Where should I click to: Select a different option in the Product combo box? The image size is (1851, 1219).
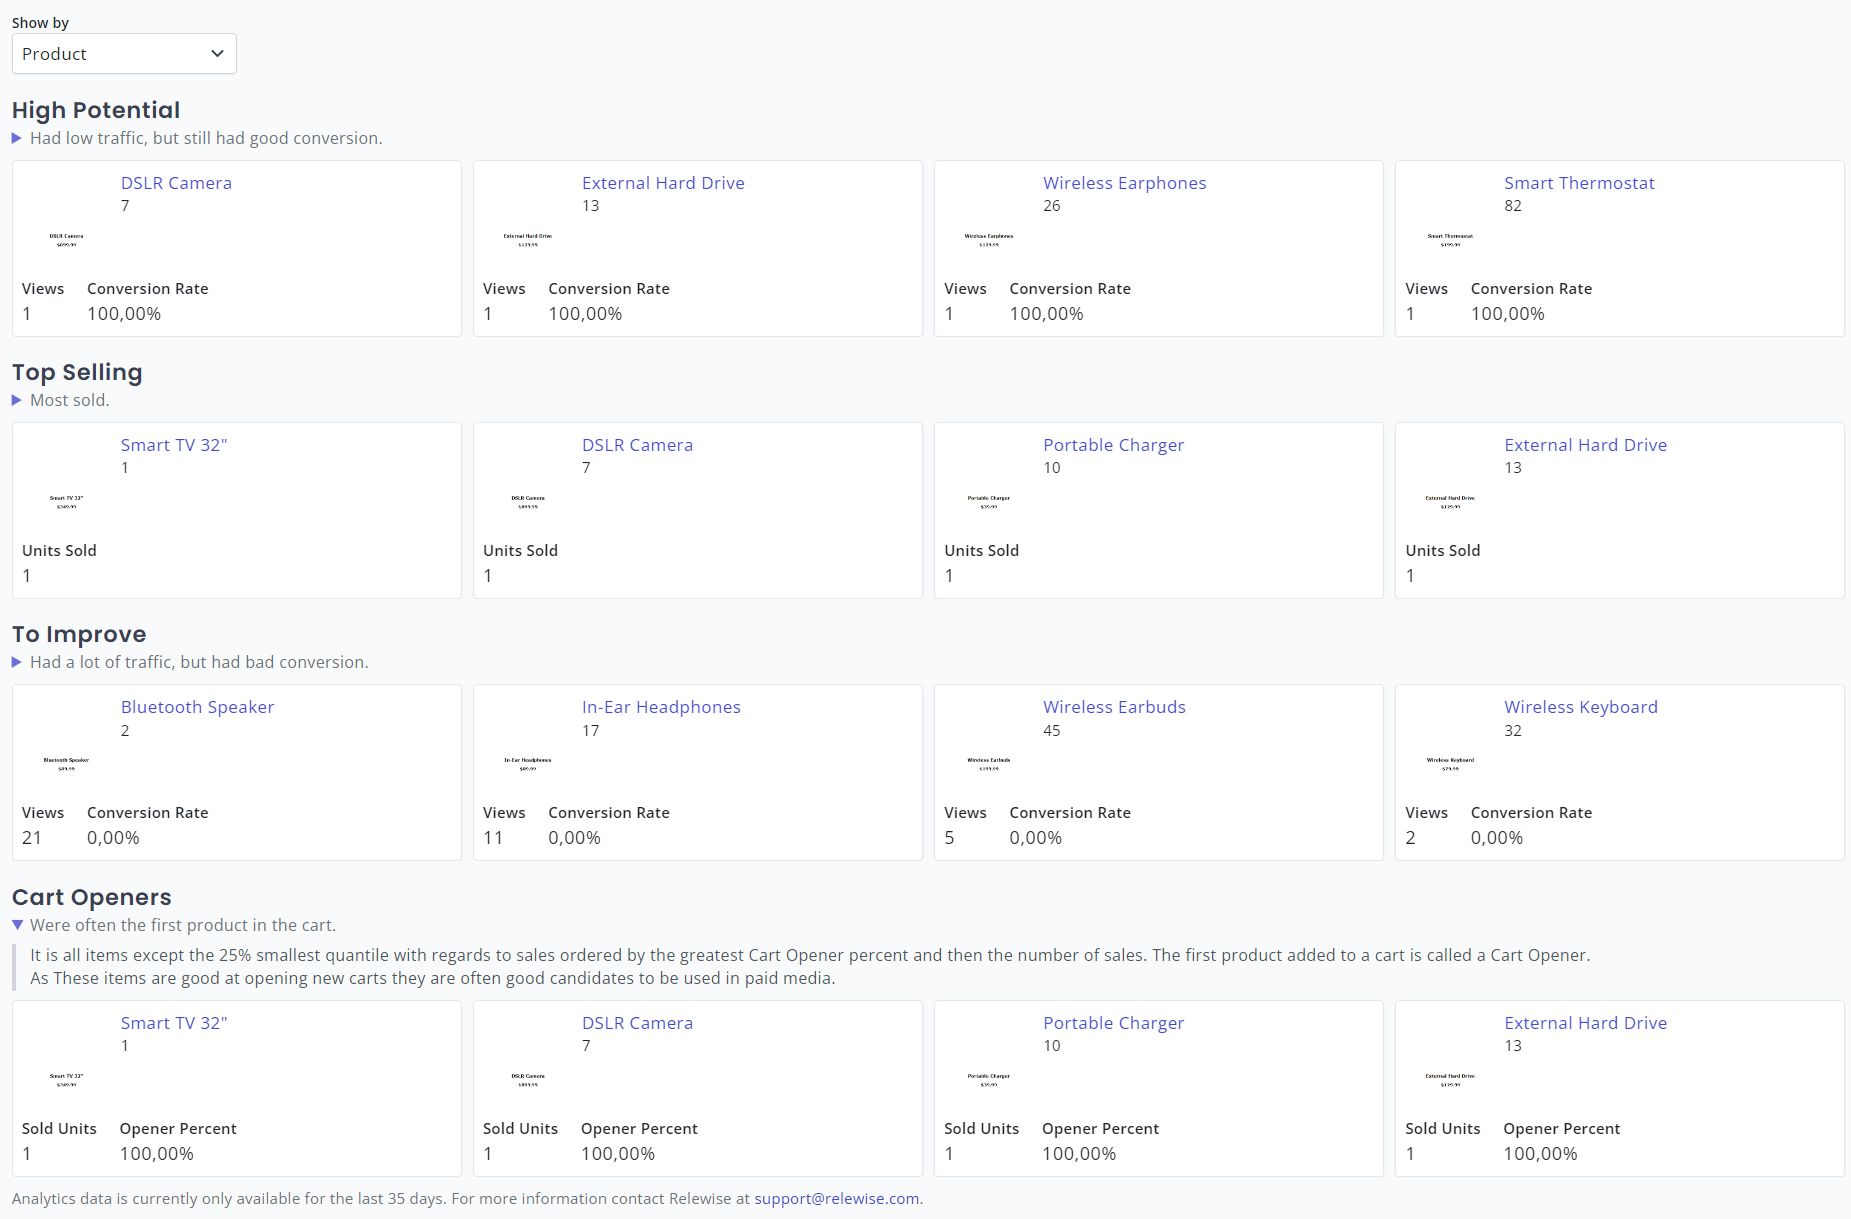coord(123,53)
